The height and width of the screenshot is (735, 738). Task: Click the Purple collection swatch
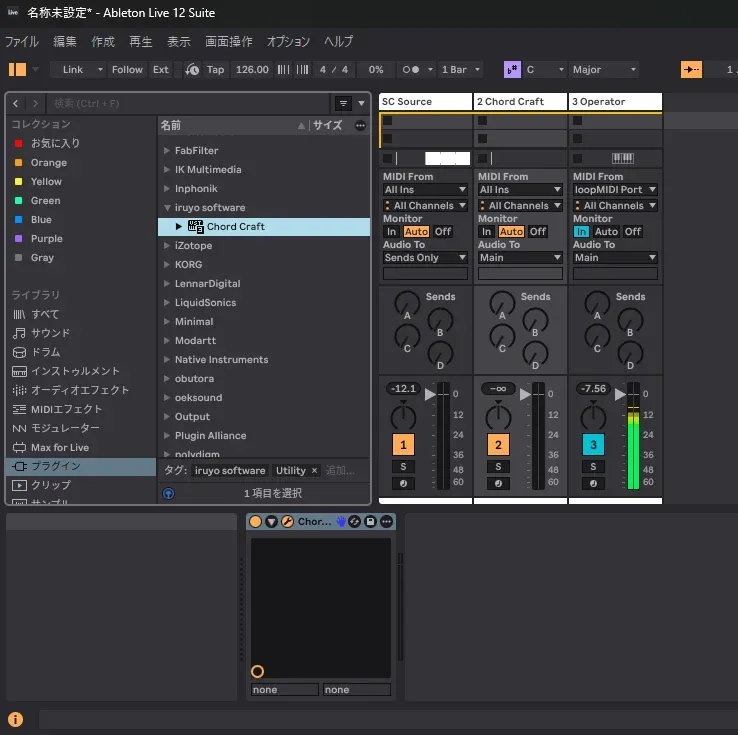tap(18, 239)
